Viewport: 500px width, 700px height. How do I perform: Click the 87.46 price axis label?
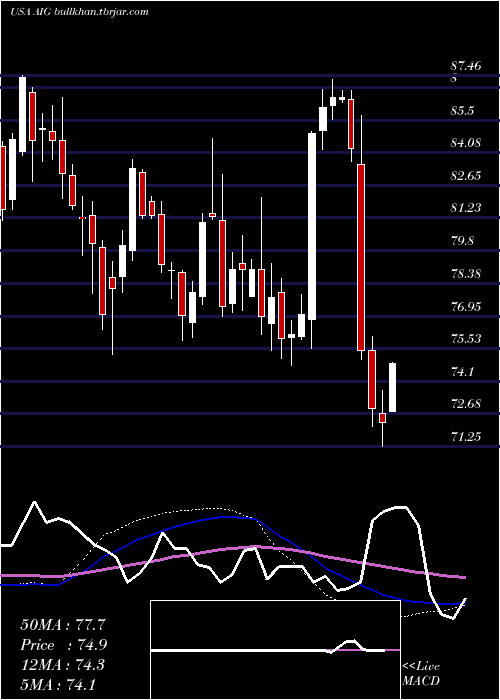coord(466,66)
